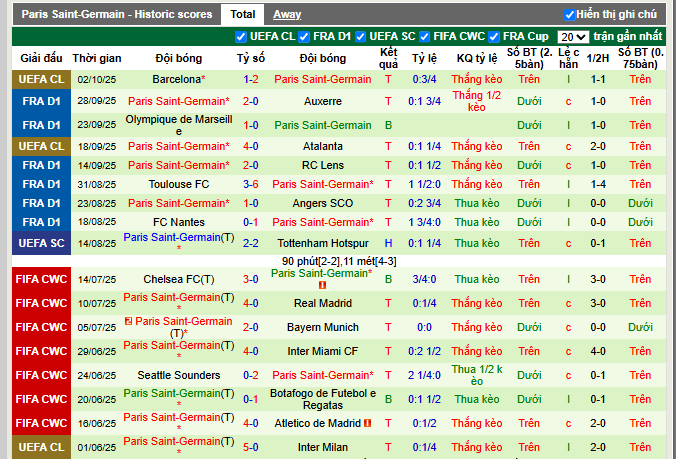Click result B in Olympique de Marseille row
Image resolution: width=676 pixels, height=459 pixels.
pyautogui.click(x=388, y=125)
